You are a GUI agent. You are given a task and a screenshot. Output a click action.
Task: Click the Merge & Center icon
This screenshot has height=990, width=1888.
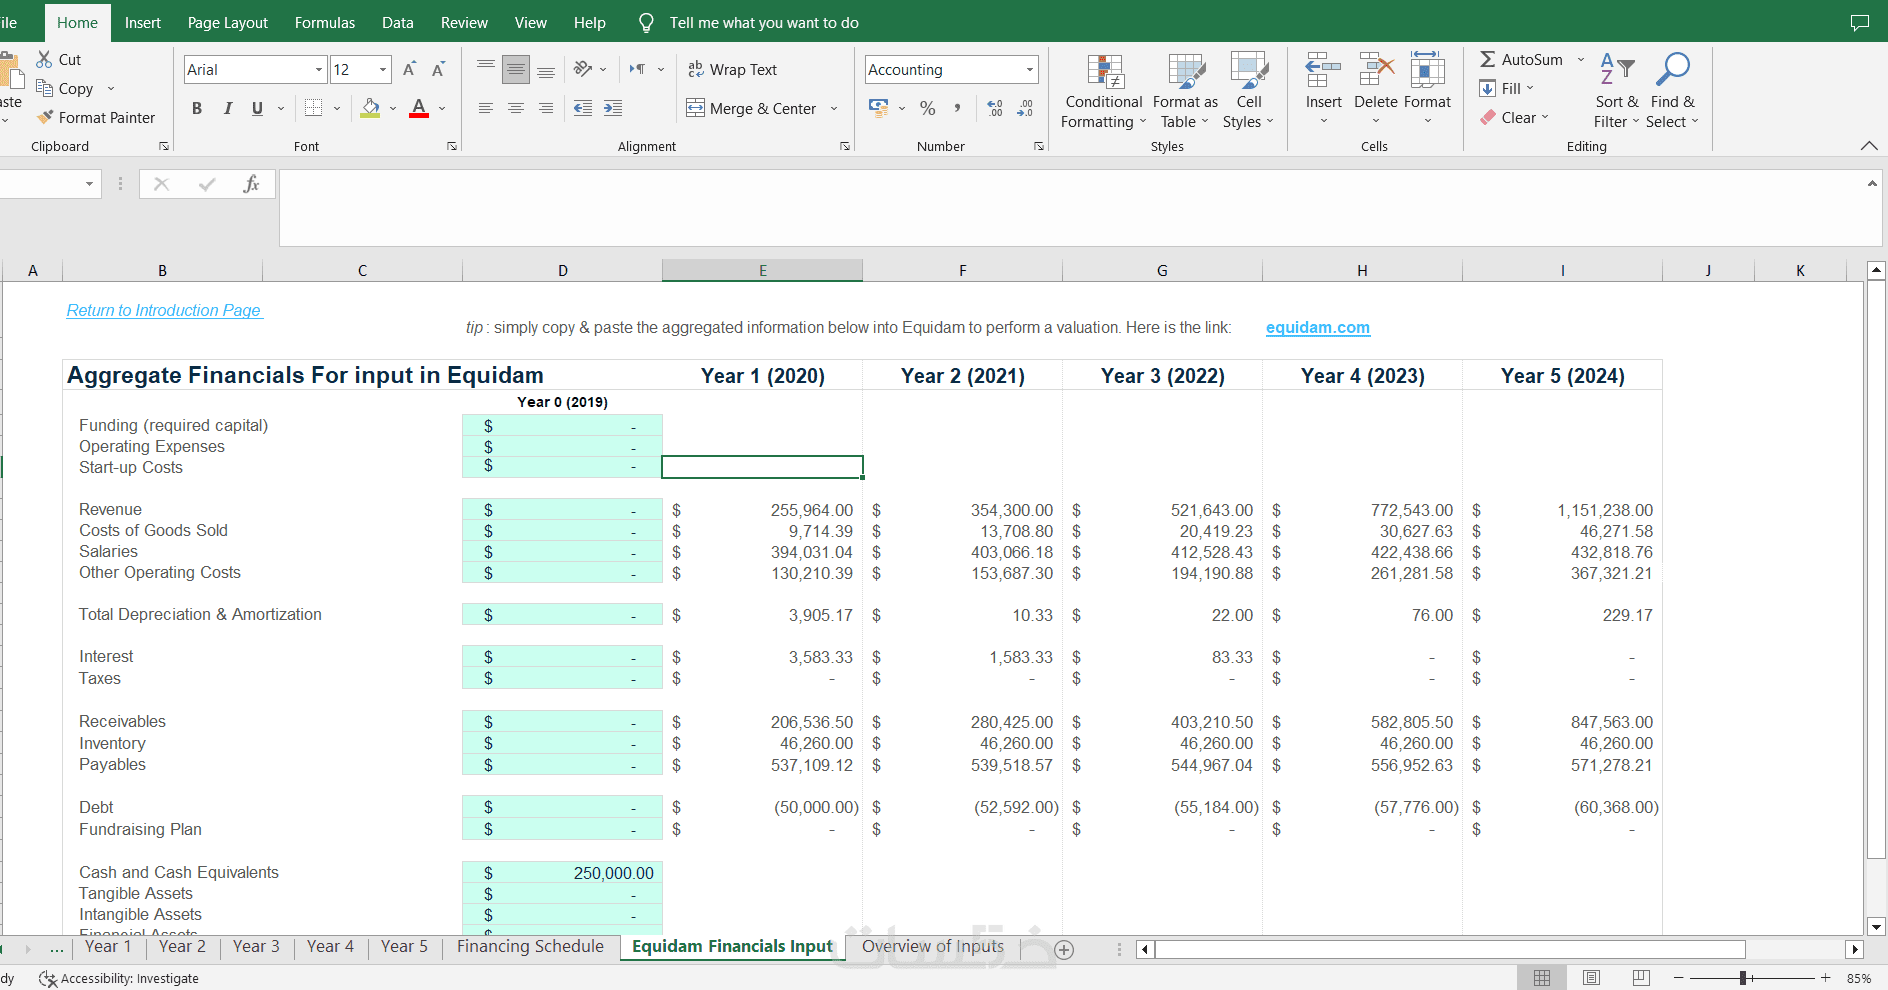(x=695, y=108)
